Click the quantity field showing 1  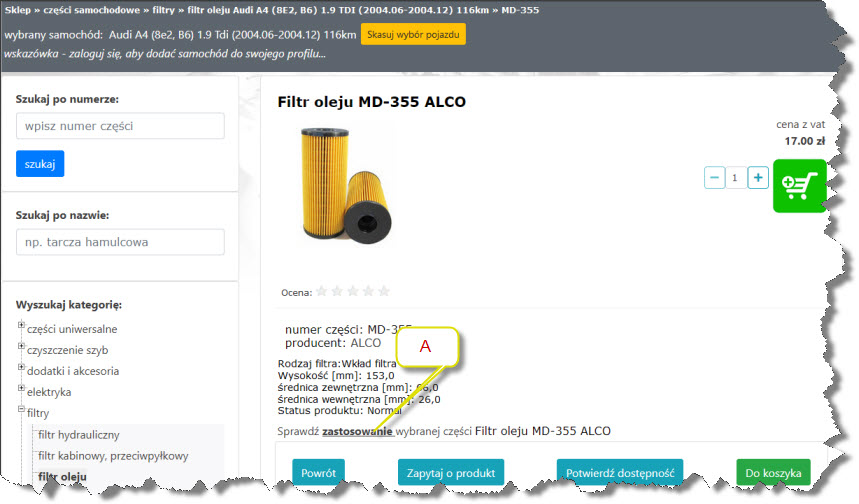click(x=736, y=177)
